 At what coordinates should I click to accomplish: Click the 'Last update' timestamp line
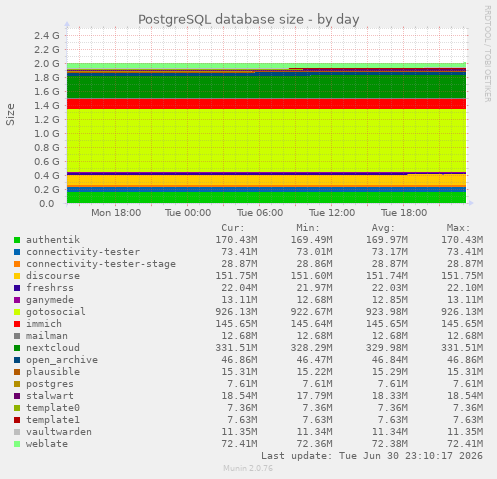tap(372, 456)
